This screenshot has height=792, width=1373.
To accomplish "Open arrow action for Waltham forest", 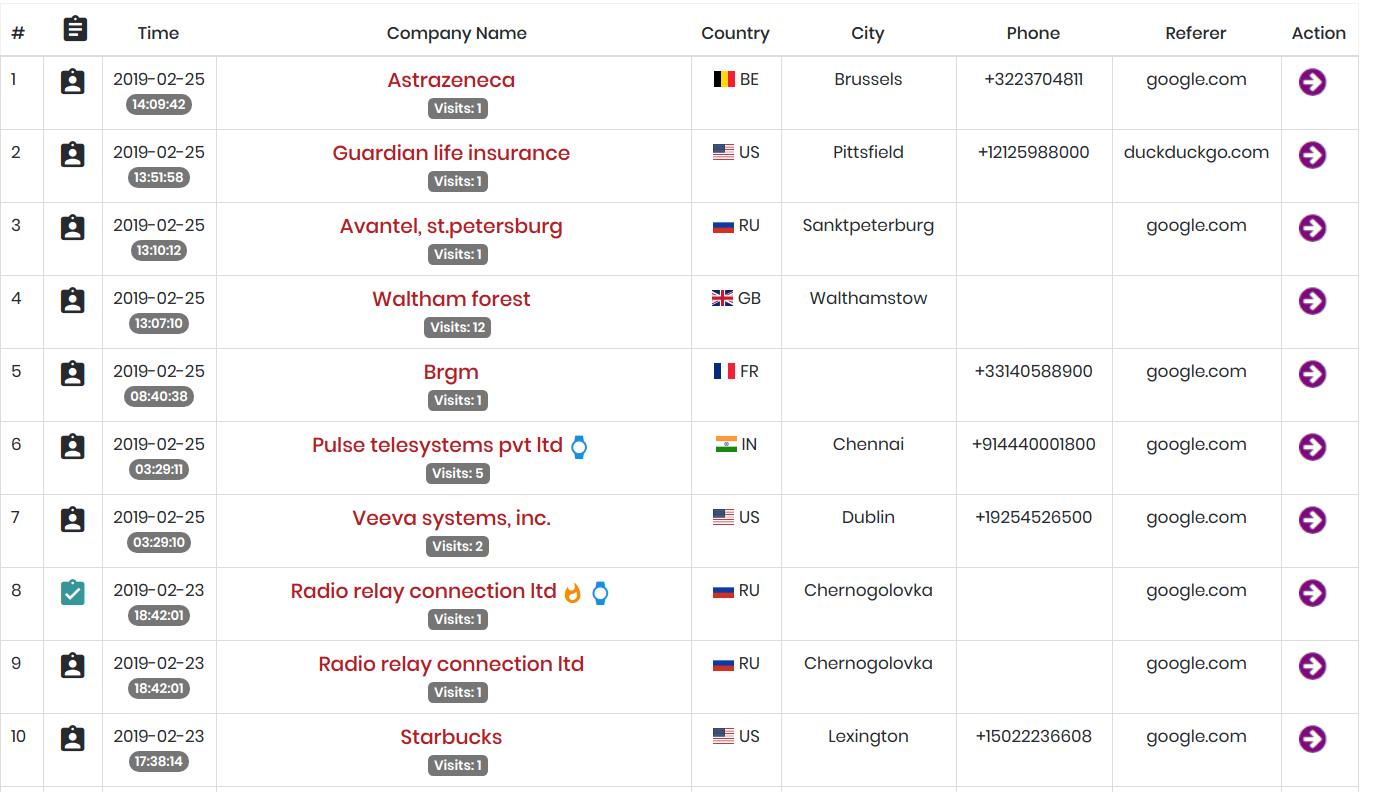I will 1312,301.
